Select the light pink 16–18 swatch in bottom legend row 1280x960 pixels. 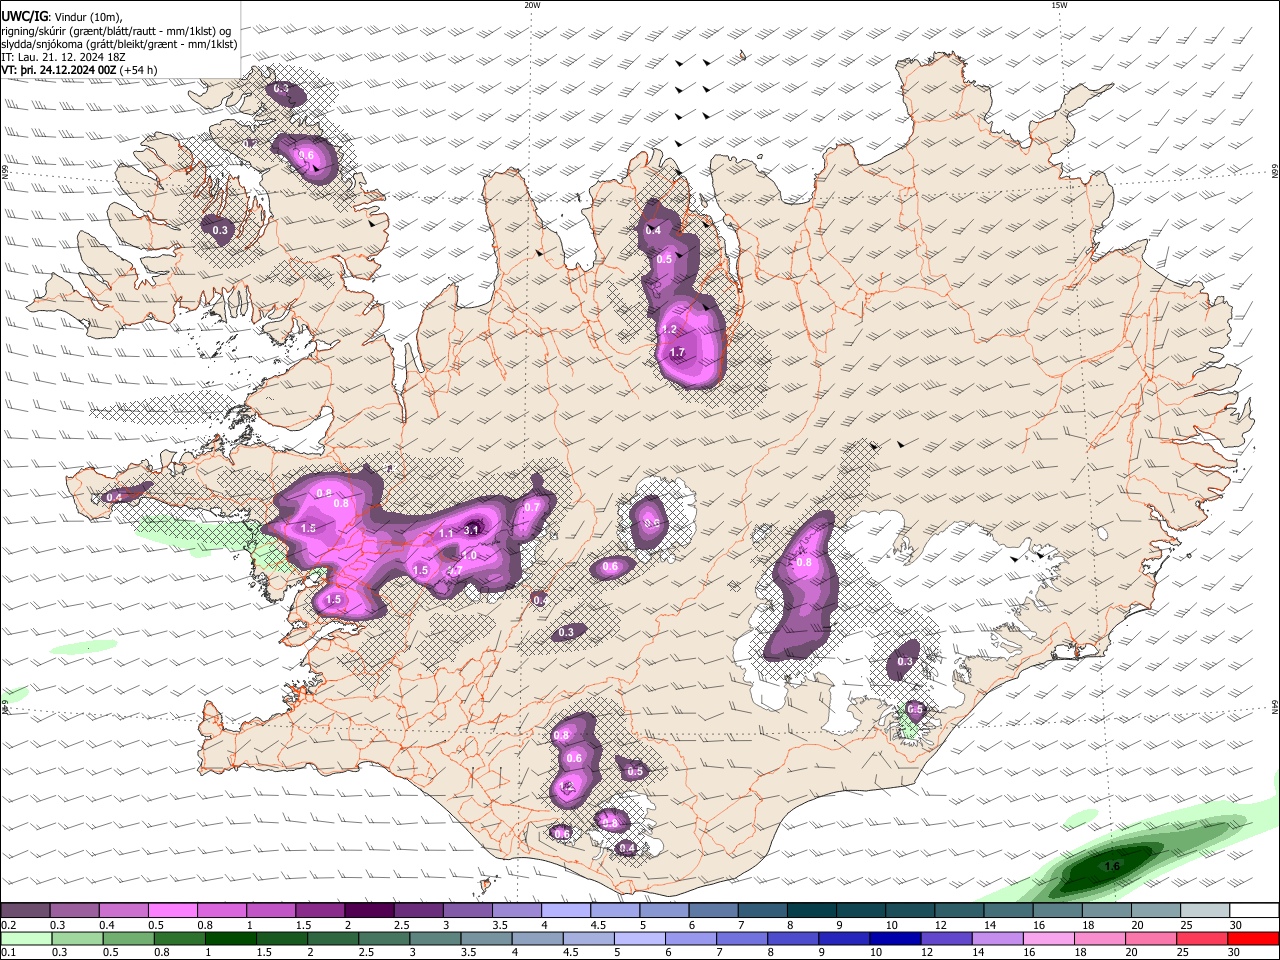[x=1047, y=938]
